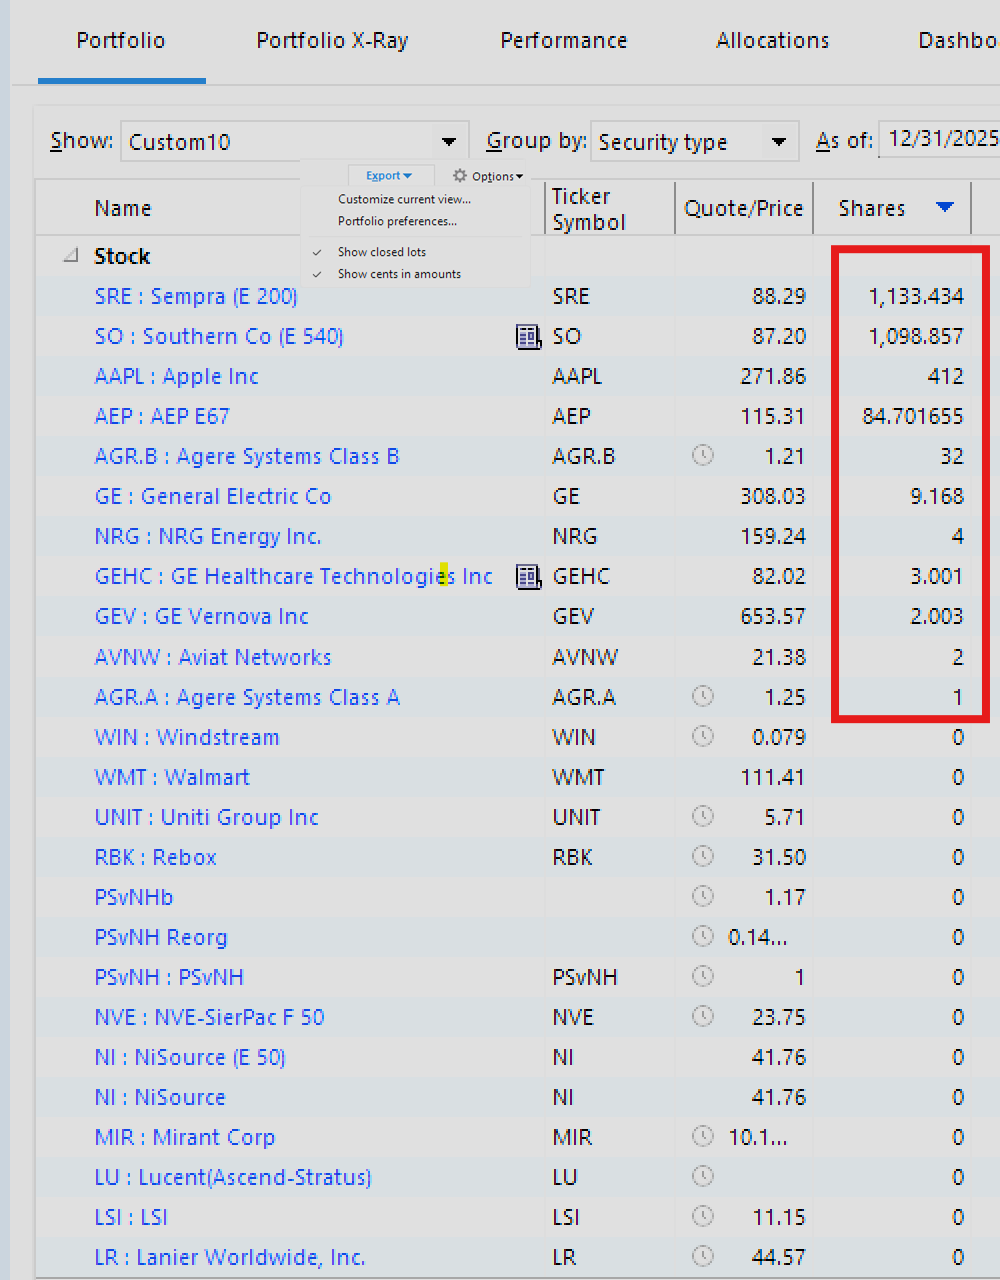
Task: Click clock icon in the LR row
Action: point(703,1256)
